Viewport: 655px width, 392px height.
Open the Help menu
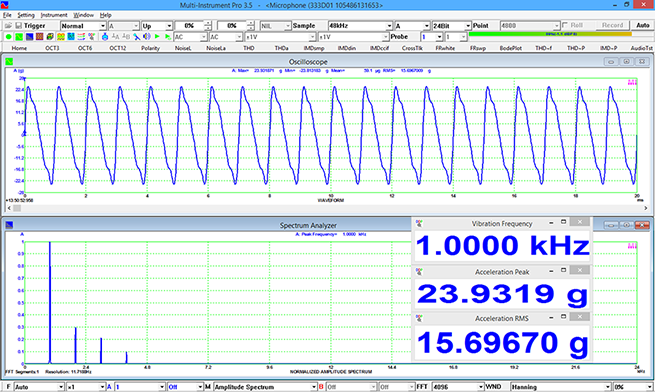pos(105,15)
